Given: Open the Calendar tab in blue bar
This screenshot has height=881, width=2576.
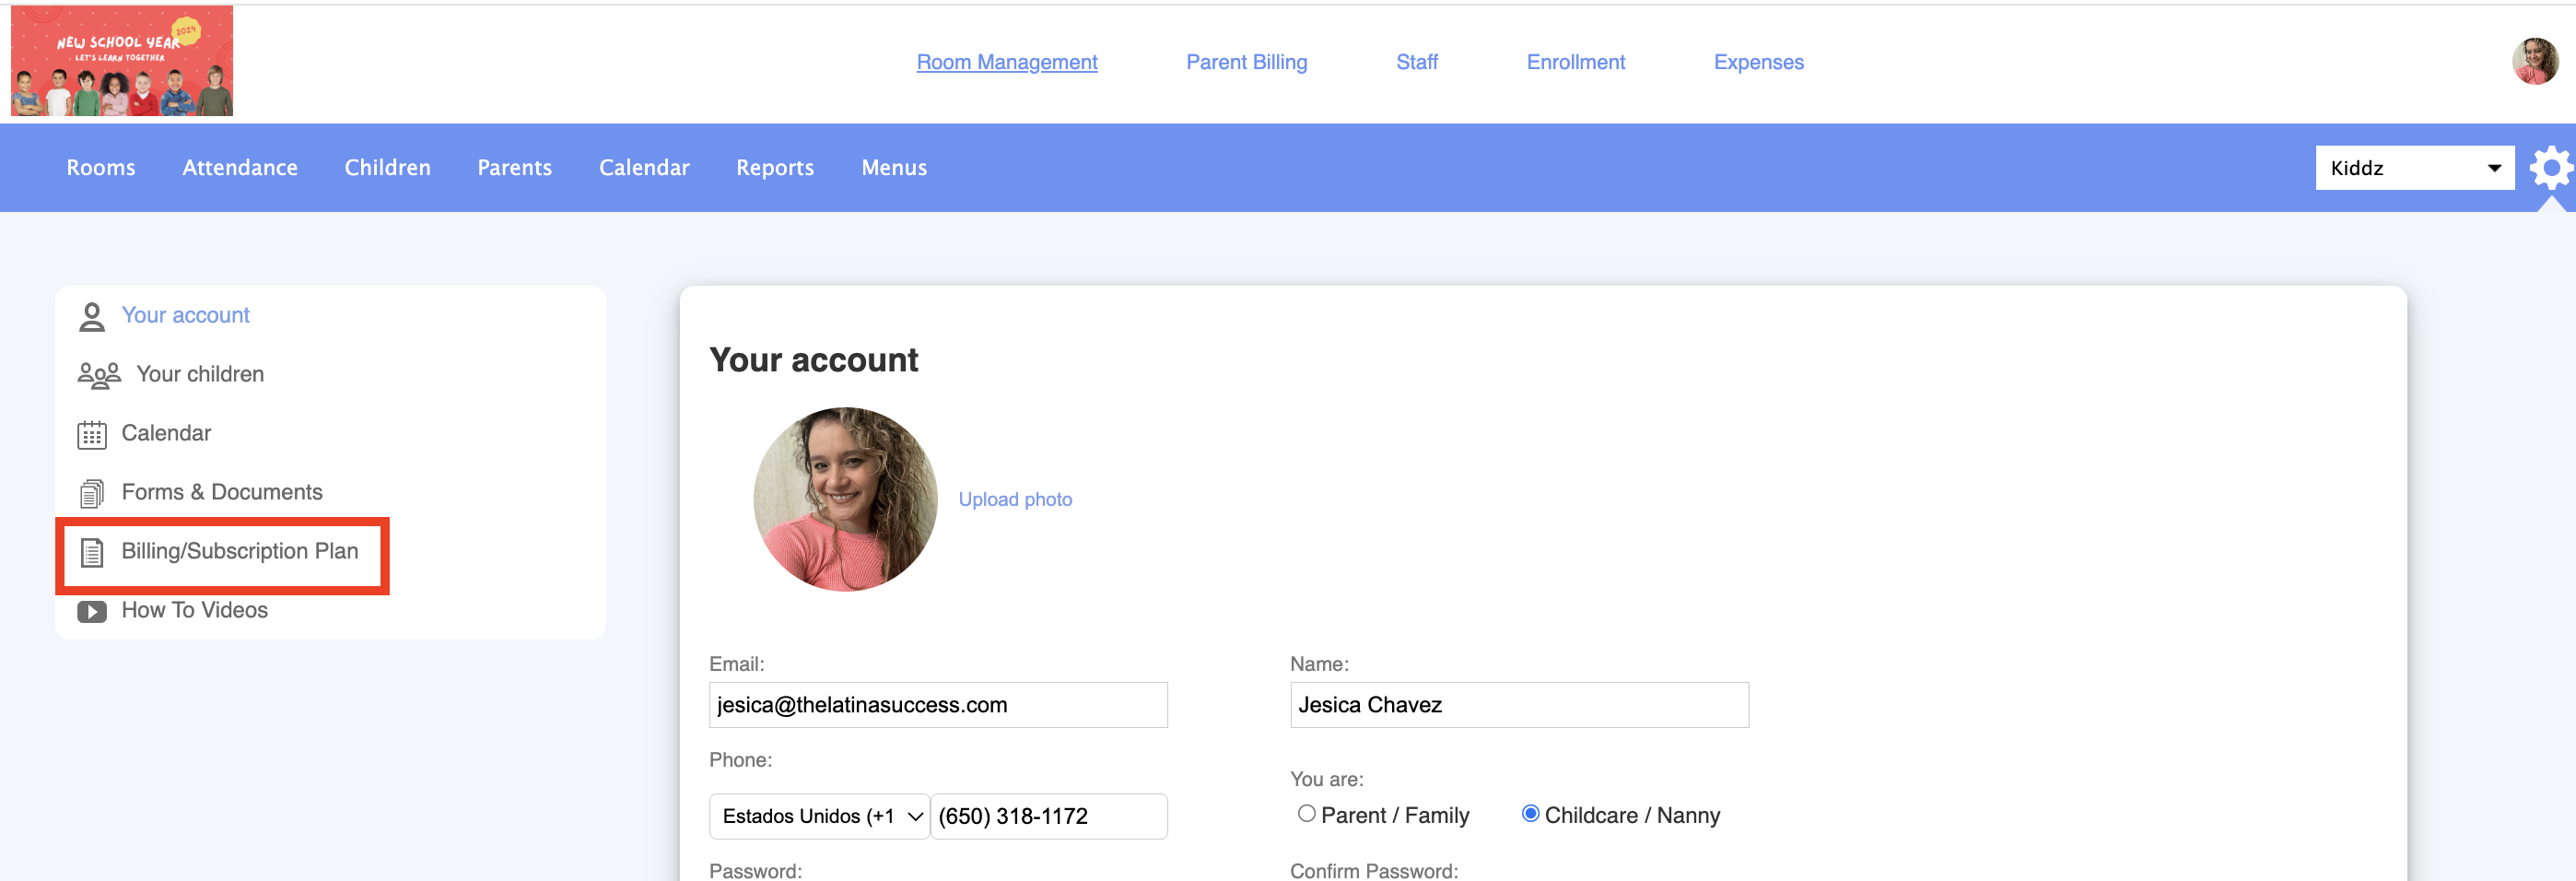Looking at the screenshot, I should pyautogui.click(x=644, y=168).
